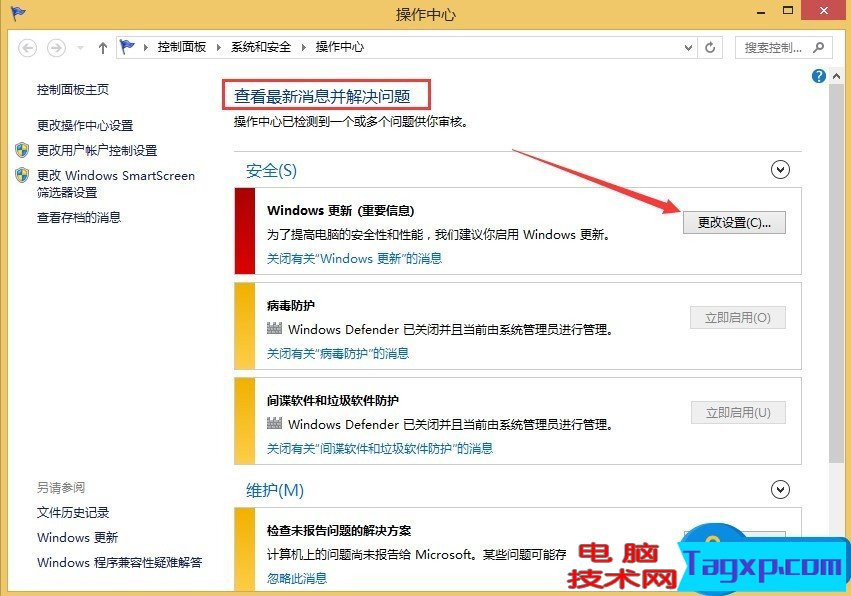The image size is (851, 596).
Task: Click 查看最新消息并解决问题 heading
Action: [322, 97]
